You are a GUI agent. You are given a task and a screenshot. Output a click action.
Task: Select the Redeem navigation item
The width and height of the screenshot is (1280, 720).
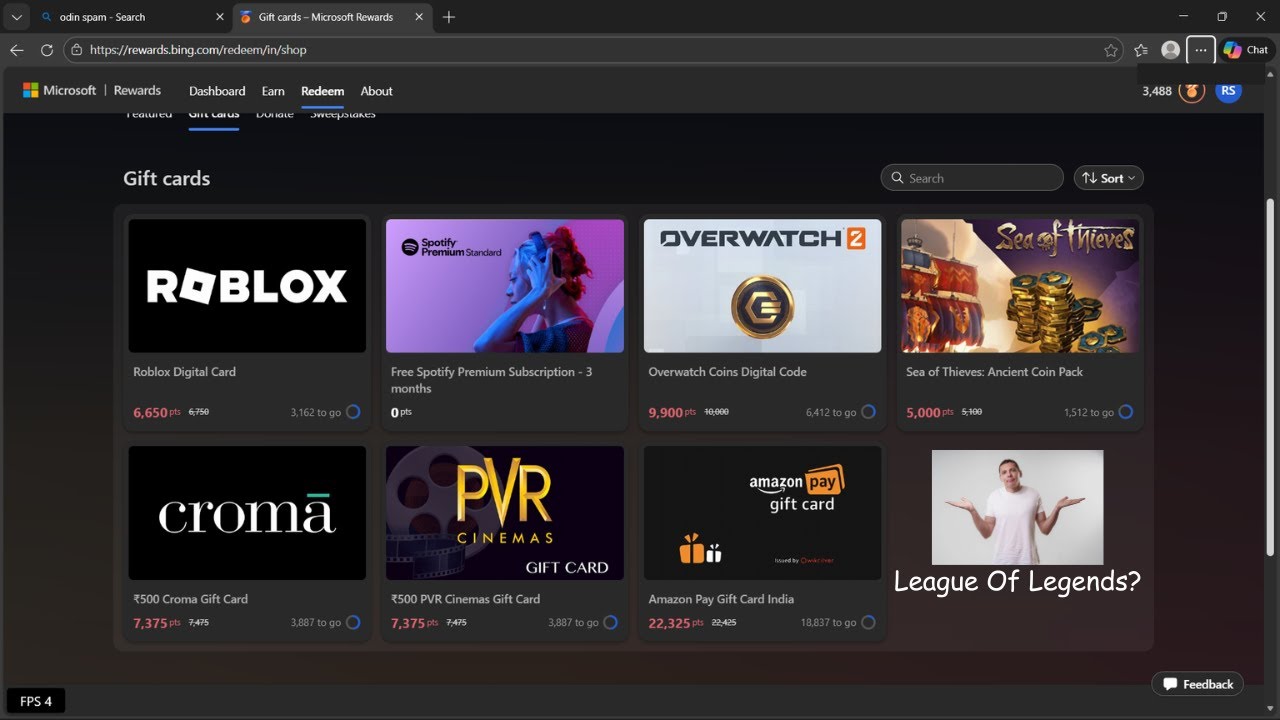tap(322, 91)
